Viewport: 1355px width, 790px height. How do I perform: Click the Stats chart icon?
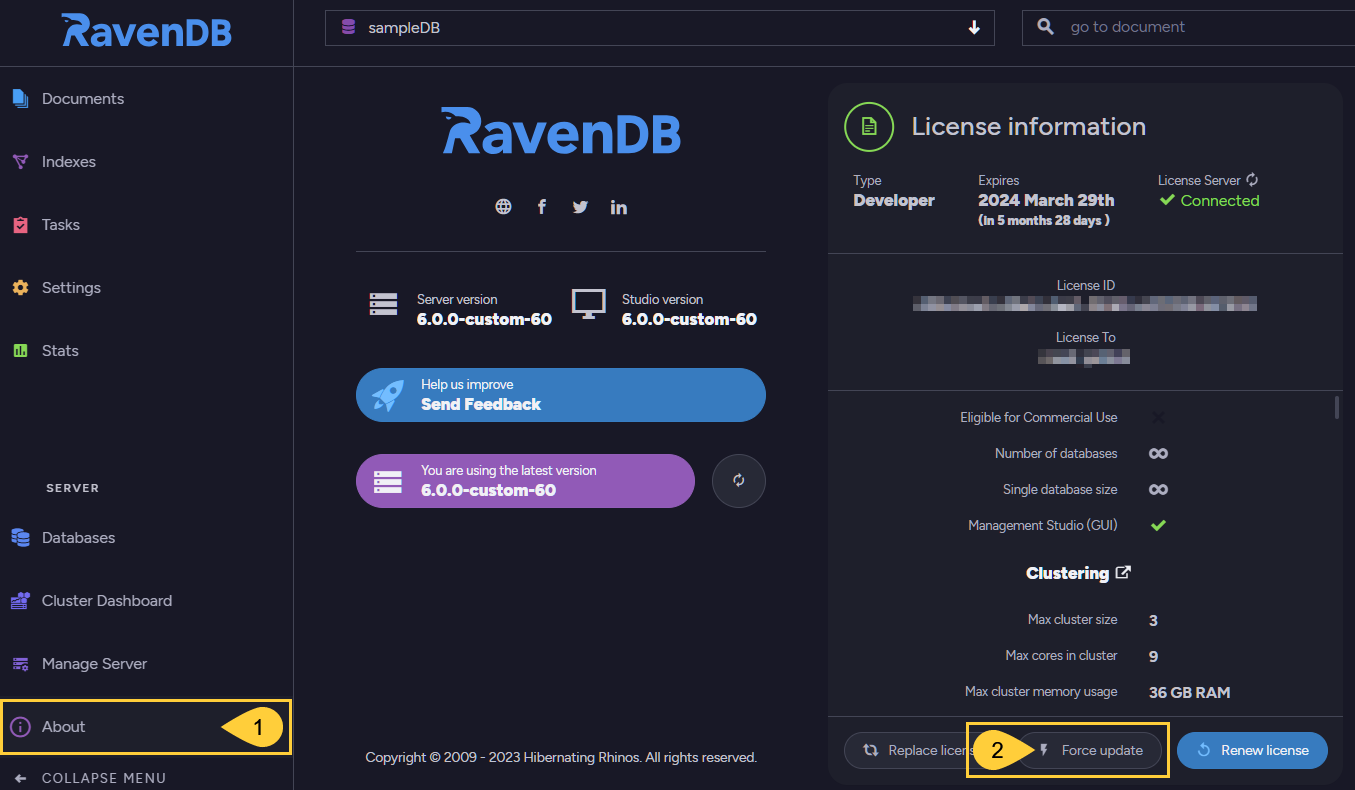[20, 351]
